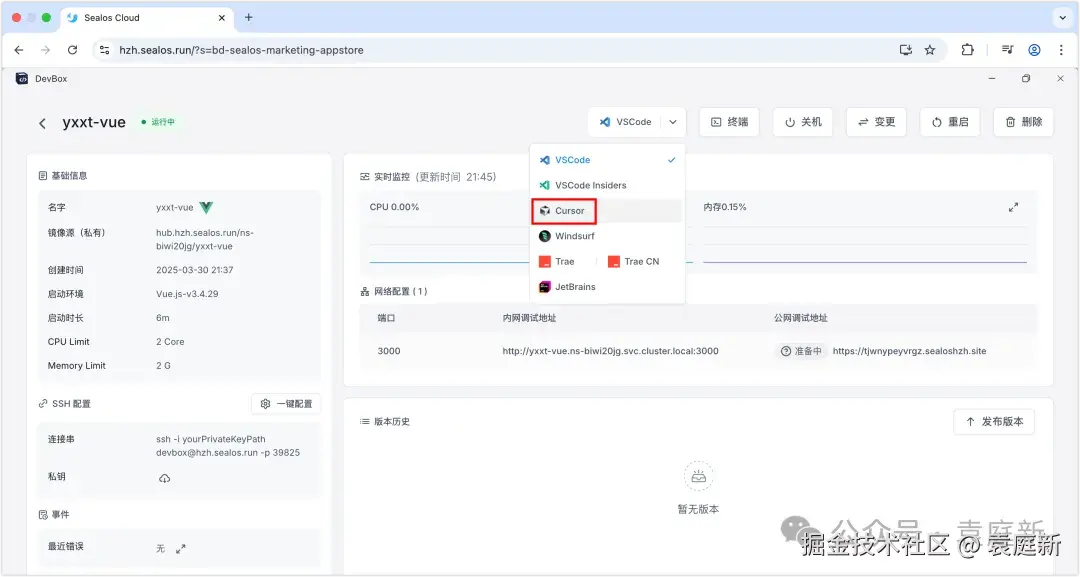Click the browser forward arrow
1080x577 pixels.
coord(45,50)
